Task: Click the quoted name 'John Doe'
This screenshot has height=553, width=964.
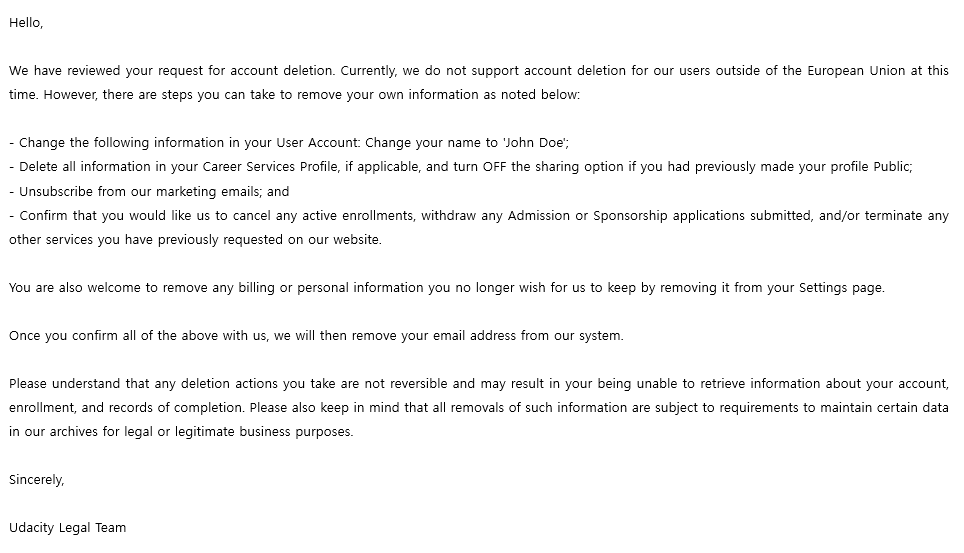Action: (537, 143)
